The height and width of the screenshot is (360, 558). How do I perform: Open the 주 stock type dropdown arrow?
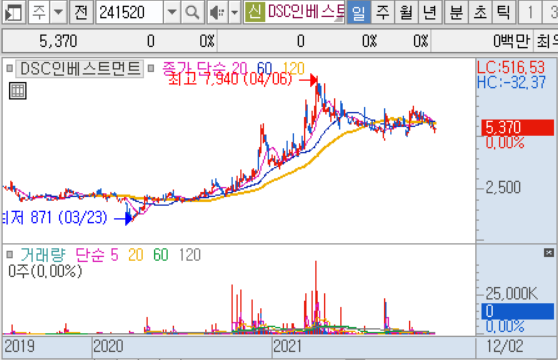(x=58, y=13)
